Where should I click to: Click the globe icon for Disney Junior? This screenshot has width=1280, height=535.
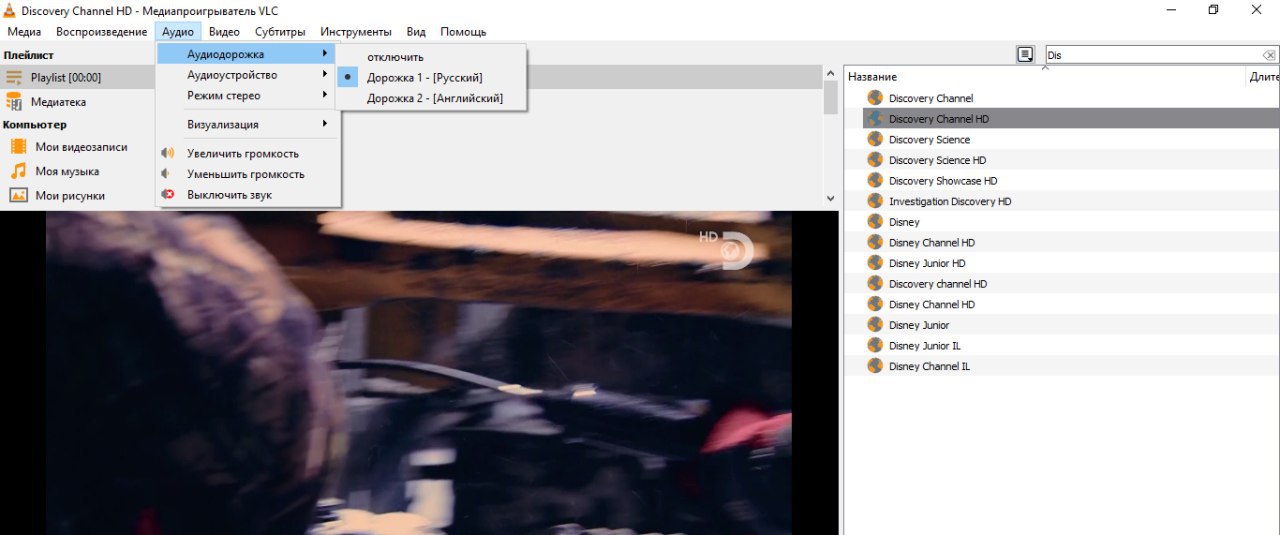pyautogui.click(x=875, y=325)
